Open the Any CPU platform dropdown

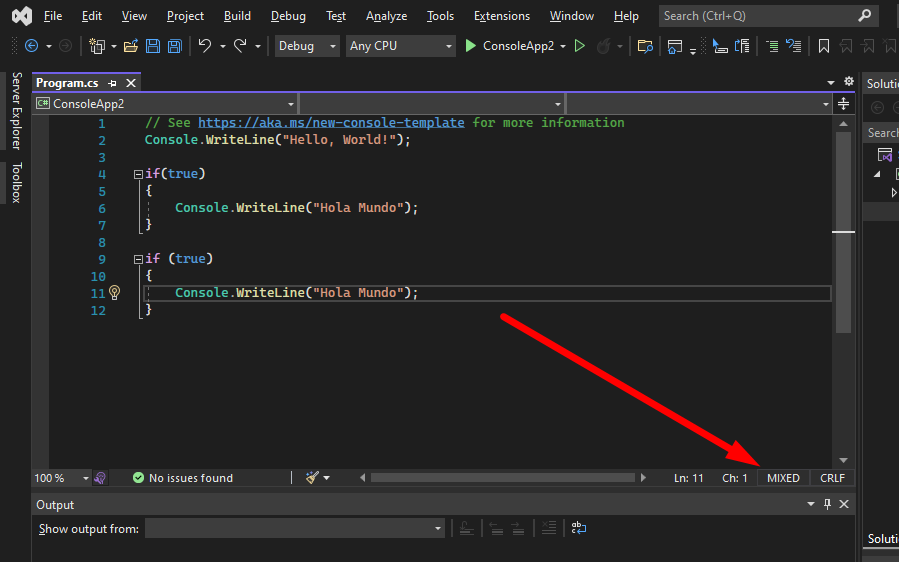399,46
